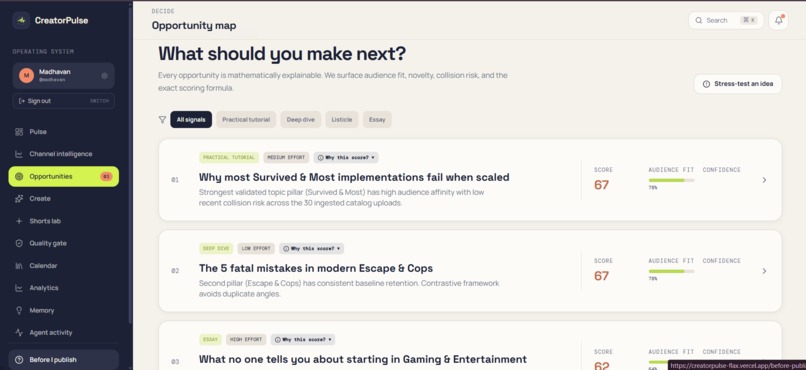The image size is (806, 370).
Task: Filter by Deep dive
Action: click(301, 120)
